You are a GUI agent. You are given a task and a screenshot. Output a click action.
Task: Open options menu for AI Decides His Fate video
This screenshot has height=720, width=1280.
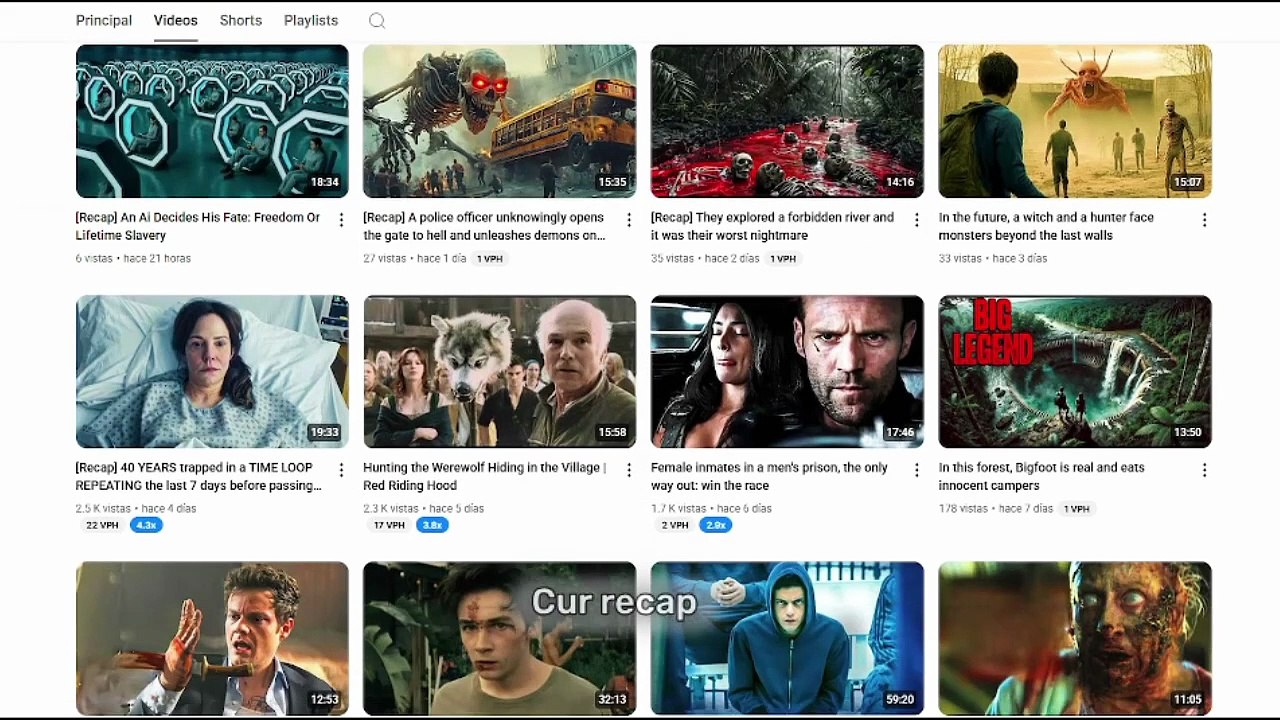(x=341, y=220)
